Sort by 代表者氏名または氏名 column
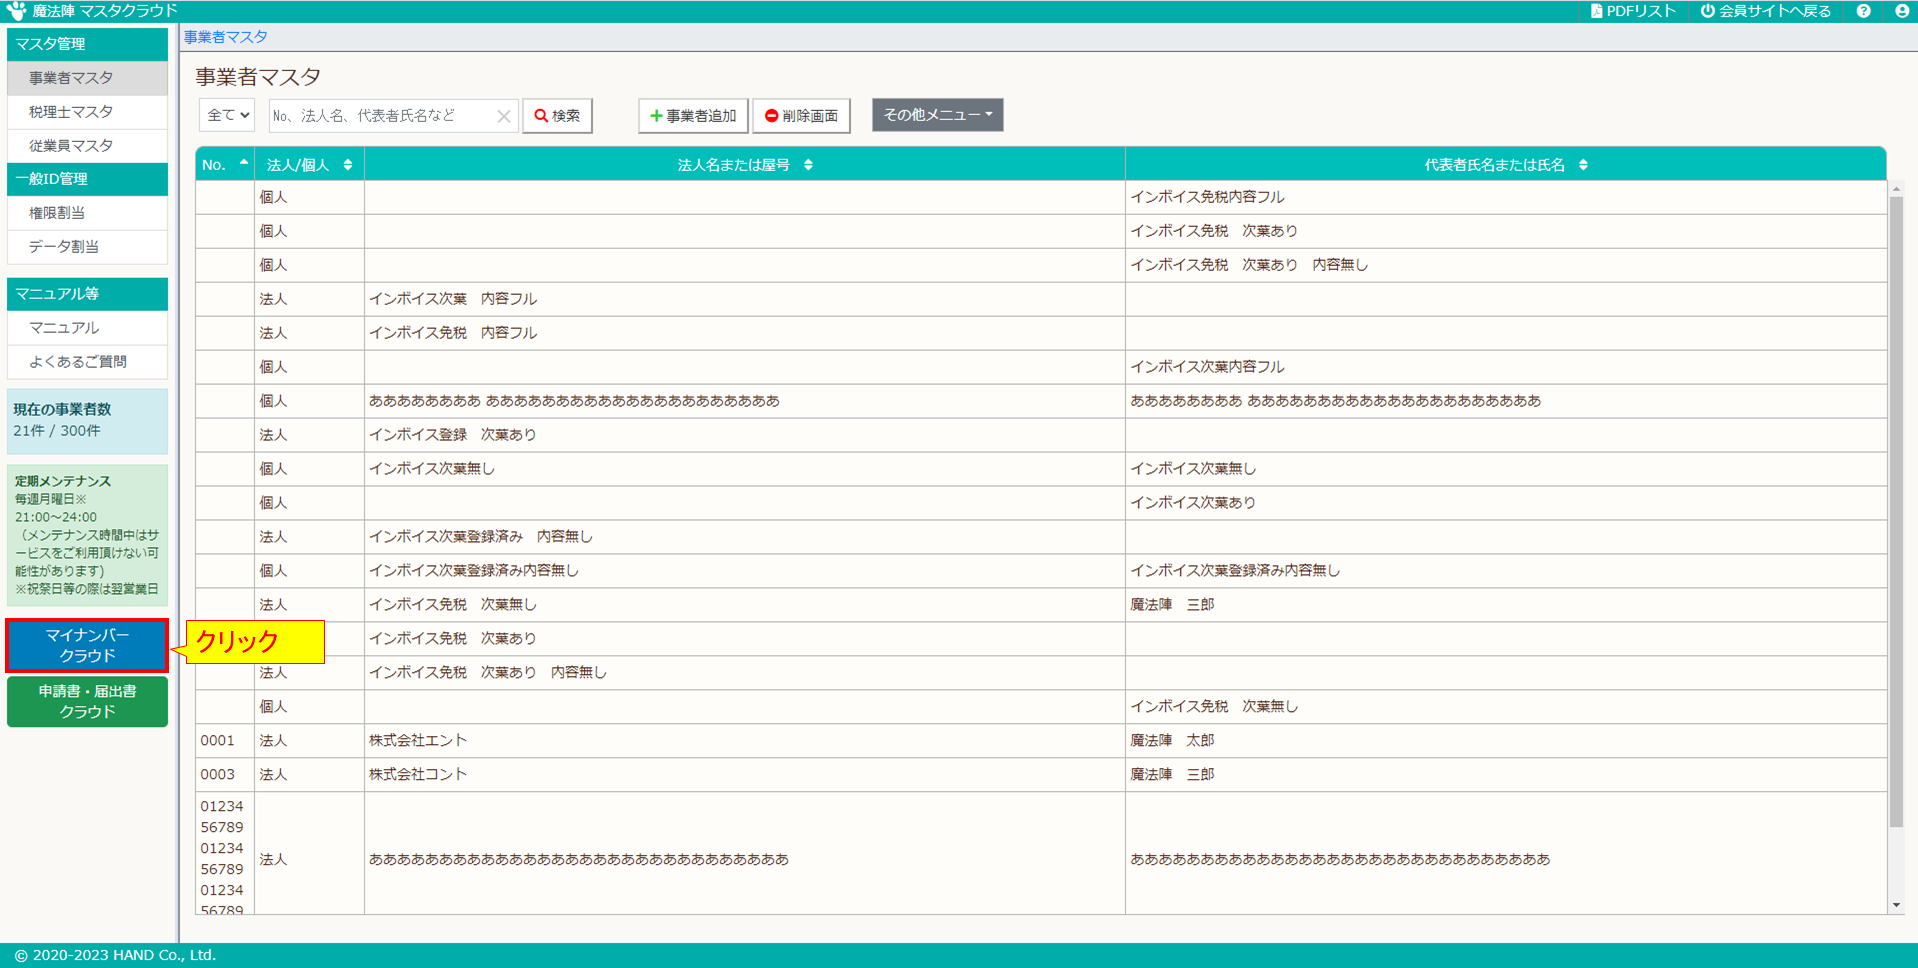This screenshot has width=1918, height=968. [1505, 164]
